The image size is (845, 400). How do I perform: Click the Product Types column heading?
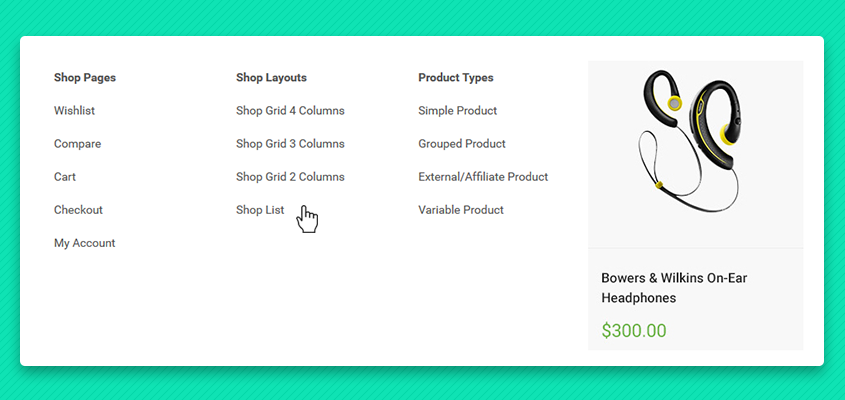coord(455,78)
